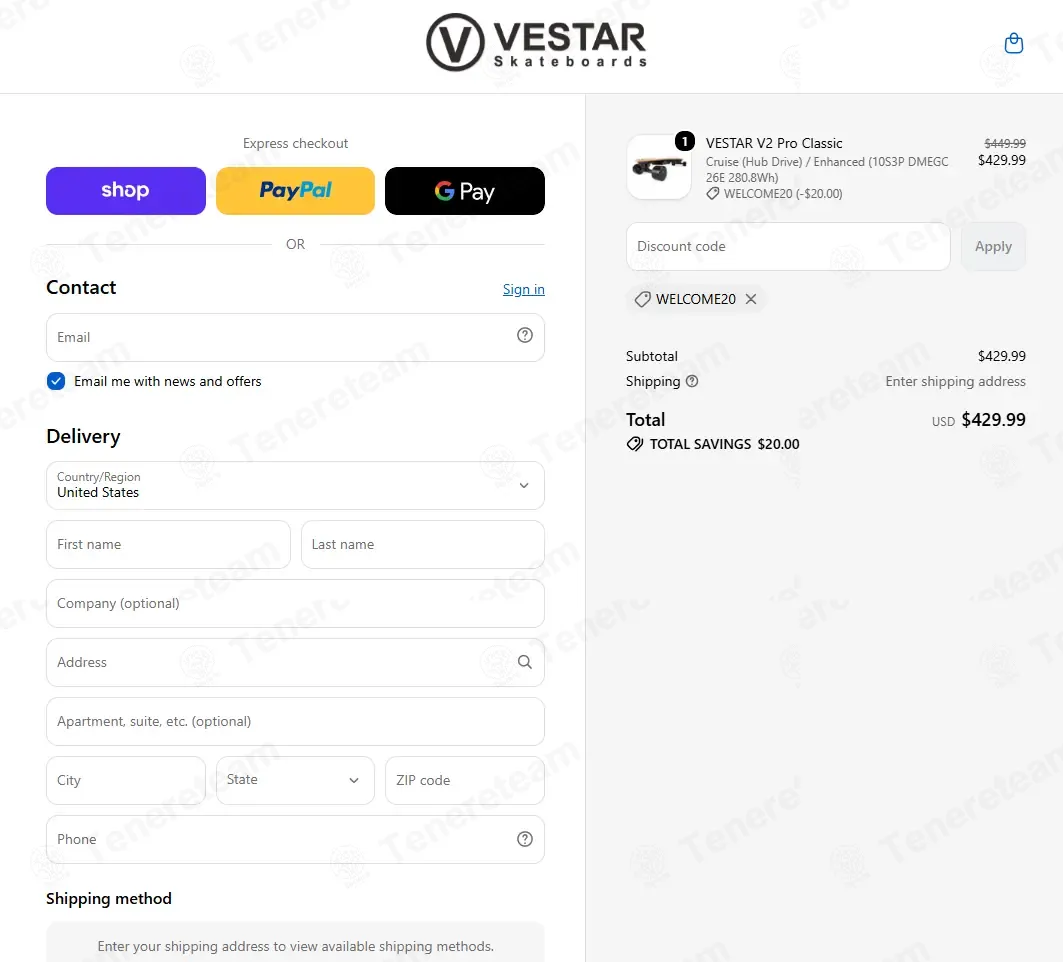This screenshot has width=1063, height=962.
Task: Click the Email field help icon
Action: click(x=525, y=335)
